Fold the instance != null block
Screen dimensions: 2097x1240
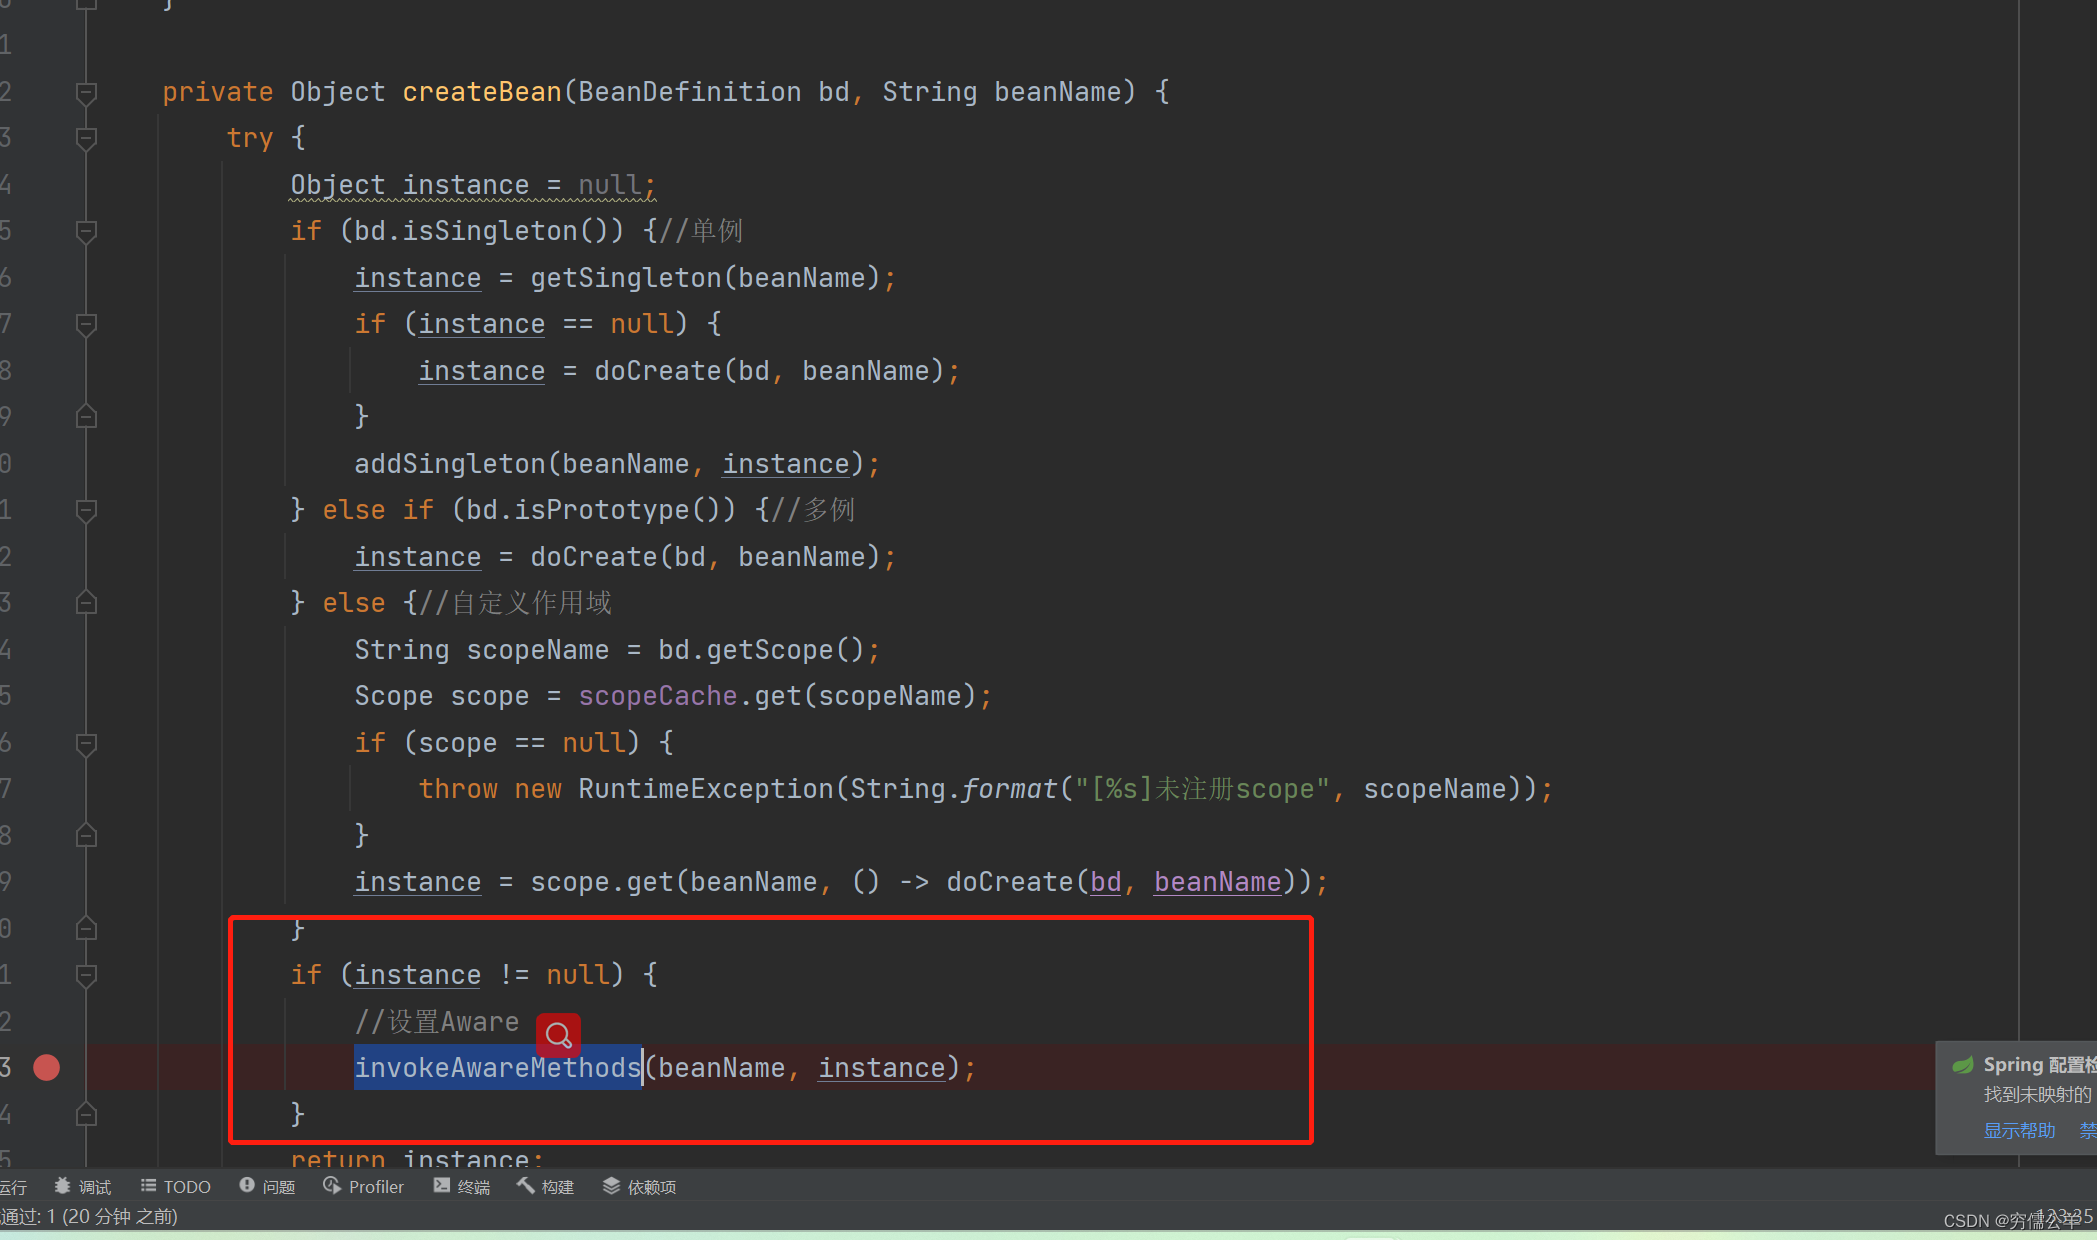[x=87, y=975]
